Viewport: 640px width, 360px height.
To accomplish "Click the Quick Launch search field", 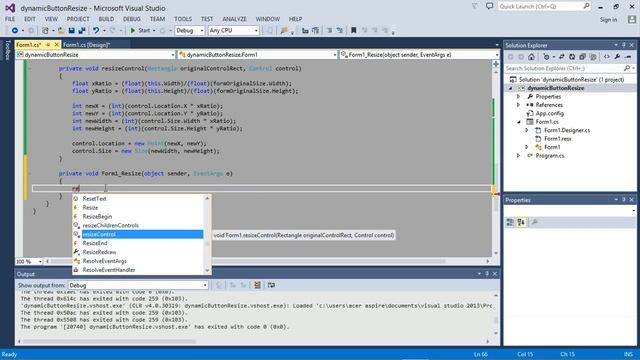I will (x=544, y=6).
